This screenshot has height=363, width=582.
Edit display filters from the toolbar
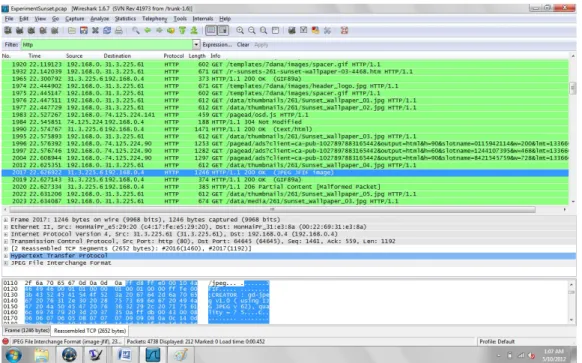click(x=304, y=30)
